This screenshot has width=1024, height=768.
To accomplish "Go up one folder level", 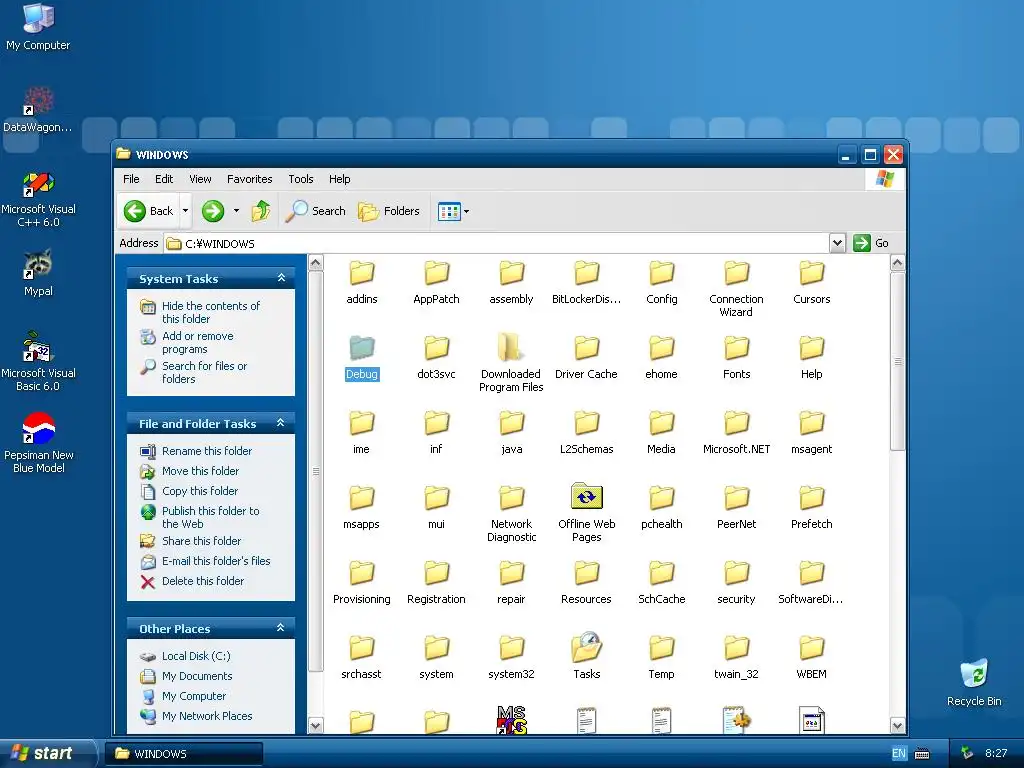I will 261,211.
